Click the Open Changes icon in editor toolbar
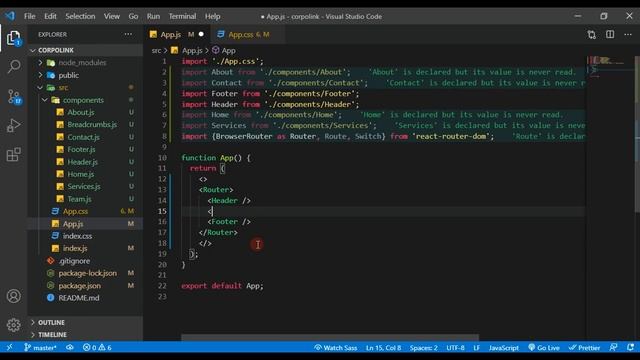This screenshot has height=360, width=640. (x=591, y=35)
